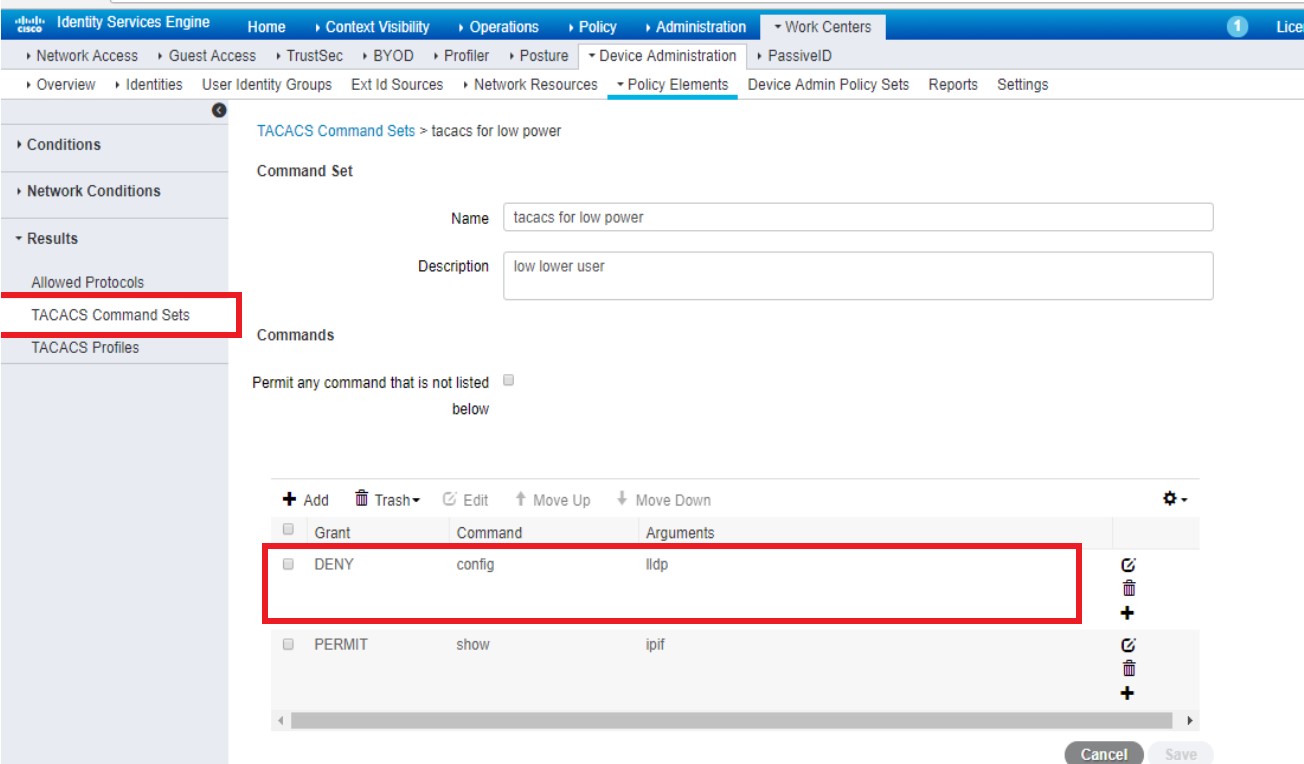Open Guest Access submenu
Screen dimensions: 1304x764
click(206, 56)
